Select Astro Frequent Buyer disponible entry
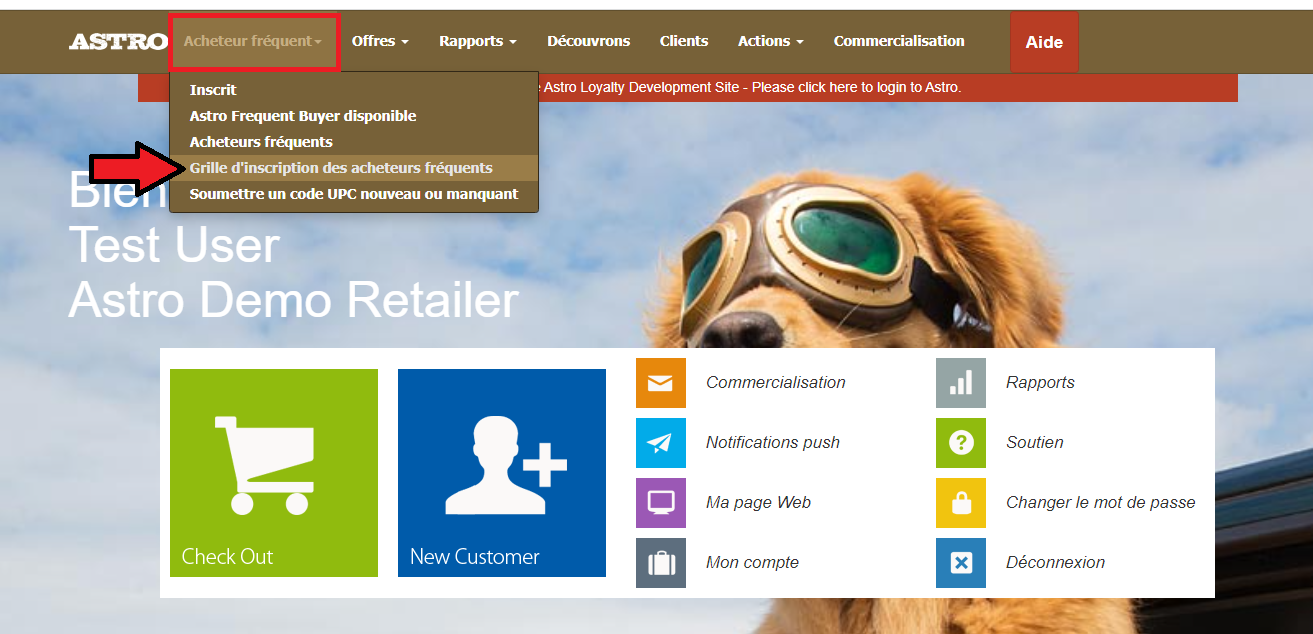The width and height of the screenshot is (1313, 634). tap(303, 116)
